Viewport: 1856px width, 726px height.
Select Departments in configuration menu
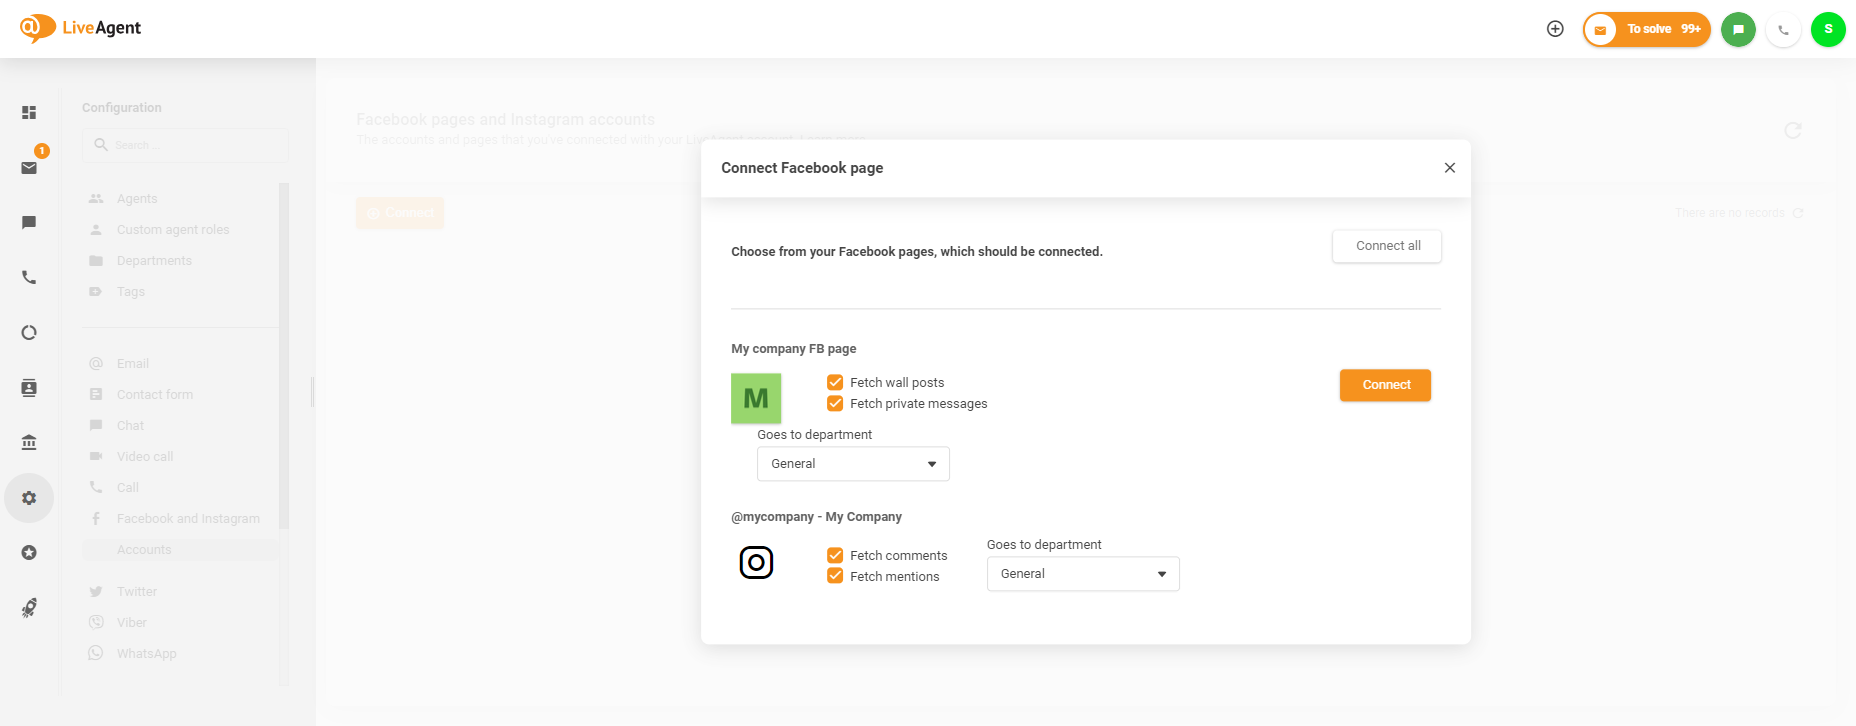pyautogui.click(x=154, y=261)
